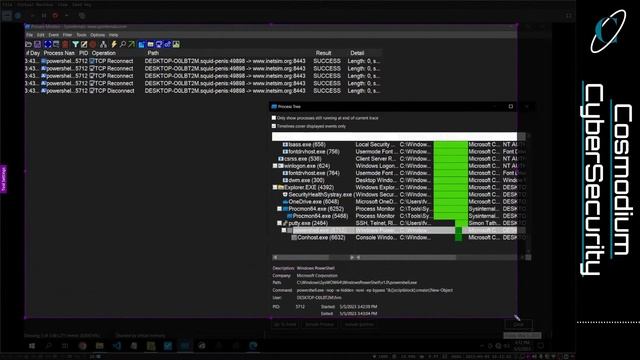The height and width of the screenshot is (360, 640).
Task: Click the Close button in Process Tree
Action: click(x=518, y=324)
